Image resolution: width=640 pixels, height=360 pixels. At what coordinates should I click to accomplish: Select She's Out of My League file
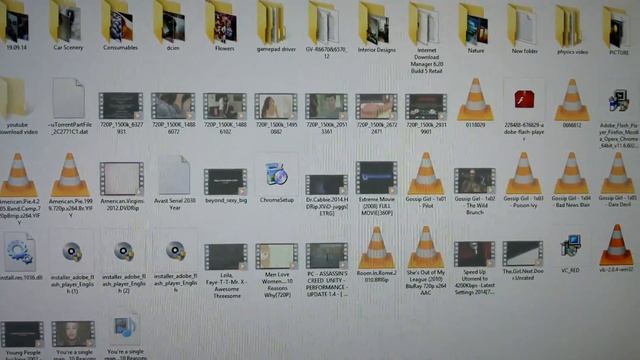426,247
